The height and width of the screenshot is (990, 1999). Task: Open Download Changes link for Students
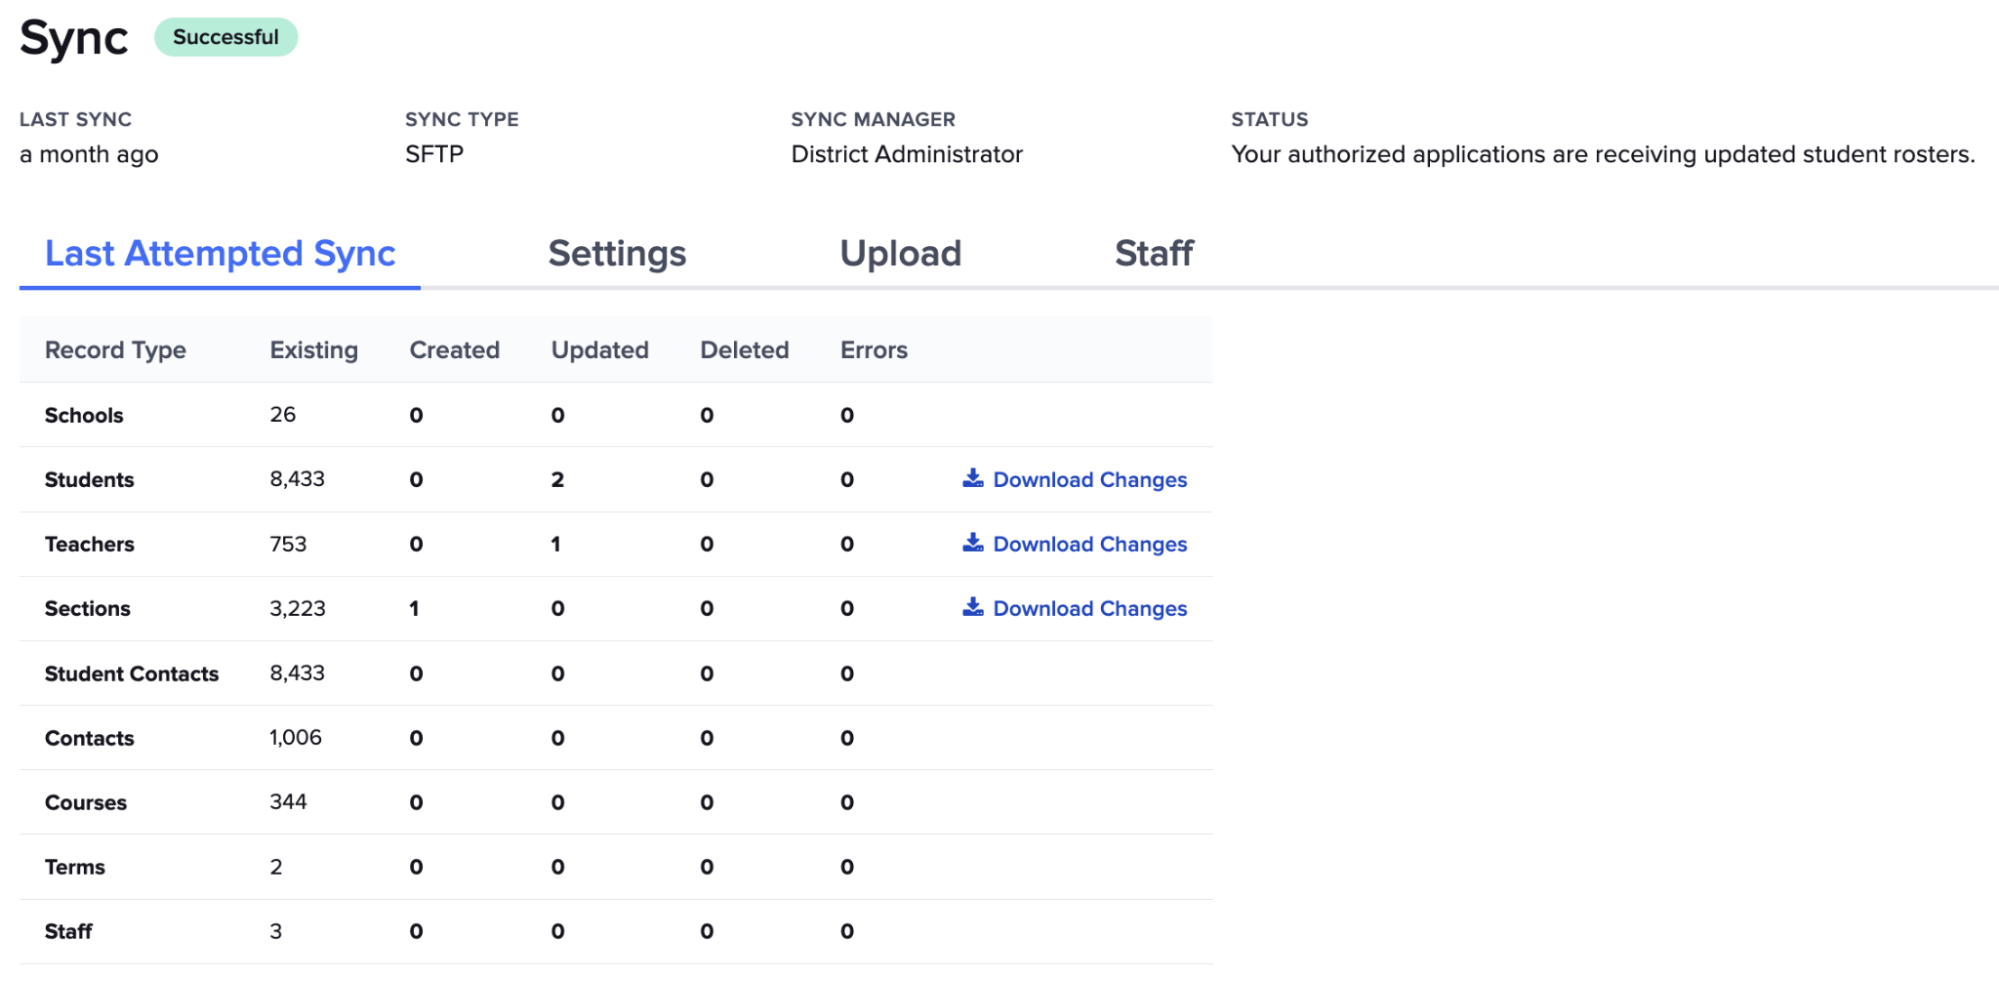coord(1089,479)
